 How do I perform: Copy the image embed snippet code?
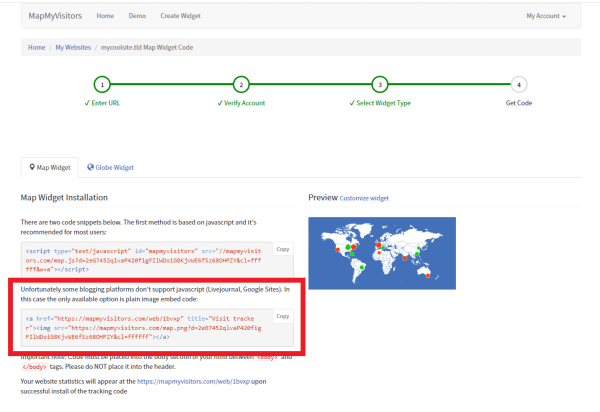[x=283, y=316]
